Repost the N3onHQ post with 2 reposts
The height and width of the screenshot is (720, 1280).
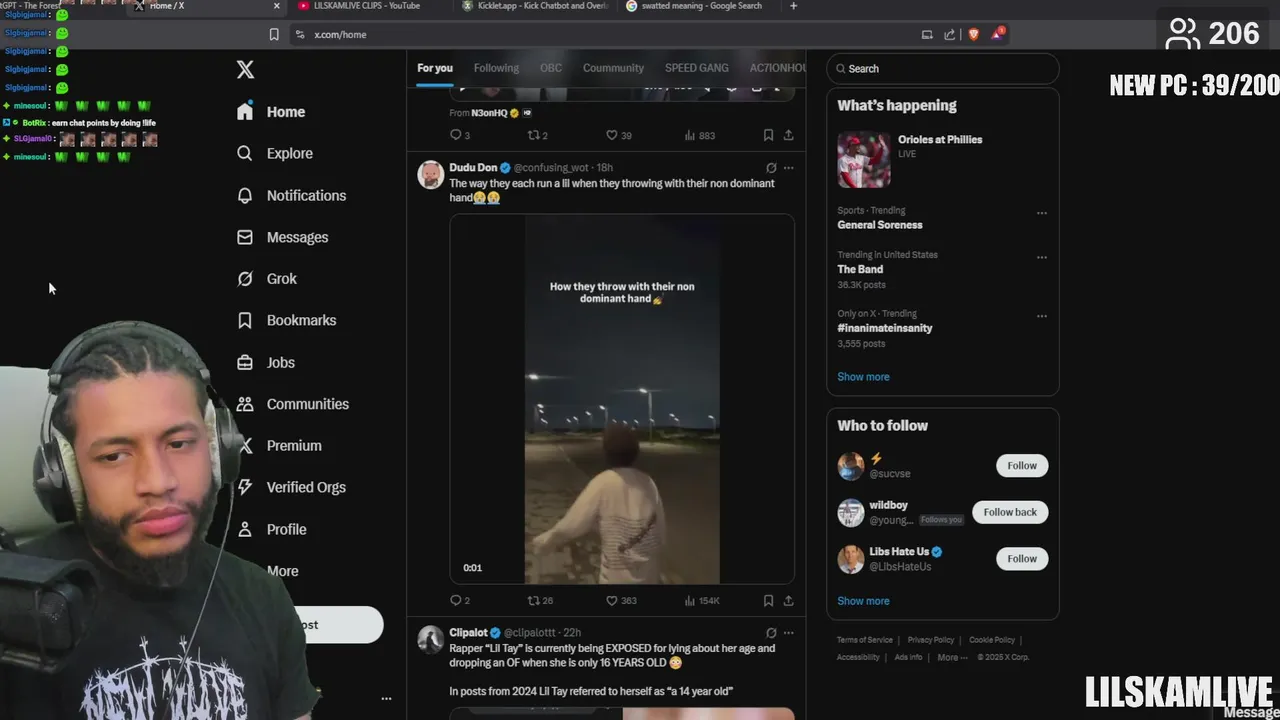point(538,135)
